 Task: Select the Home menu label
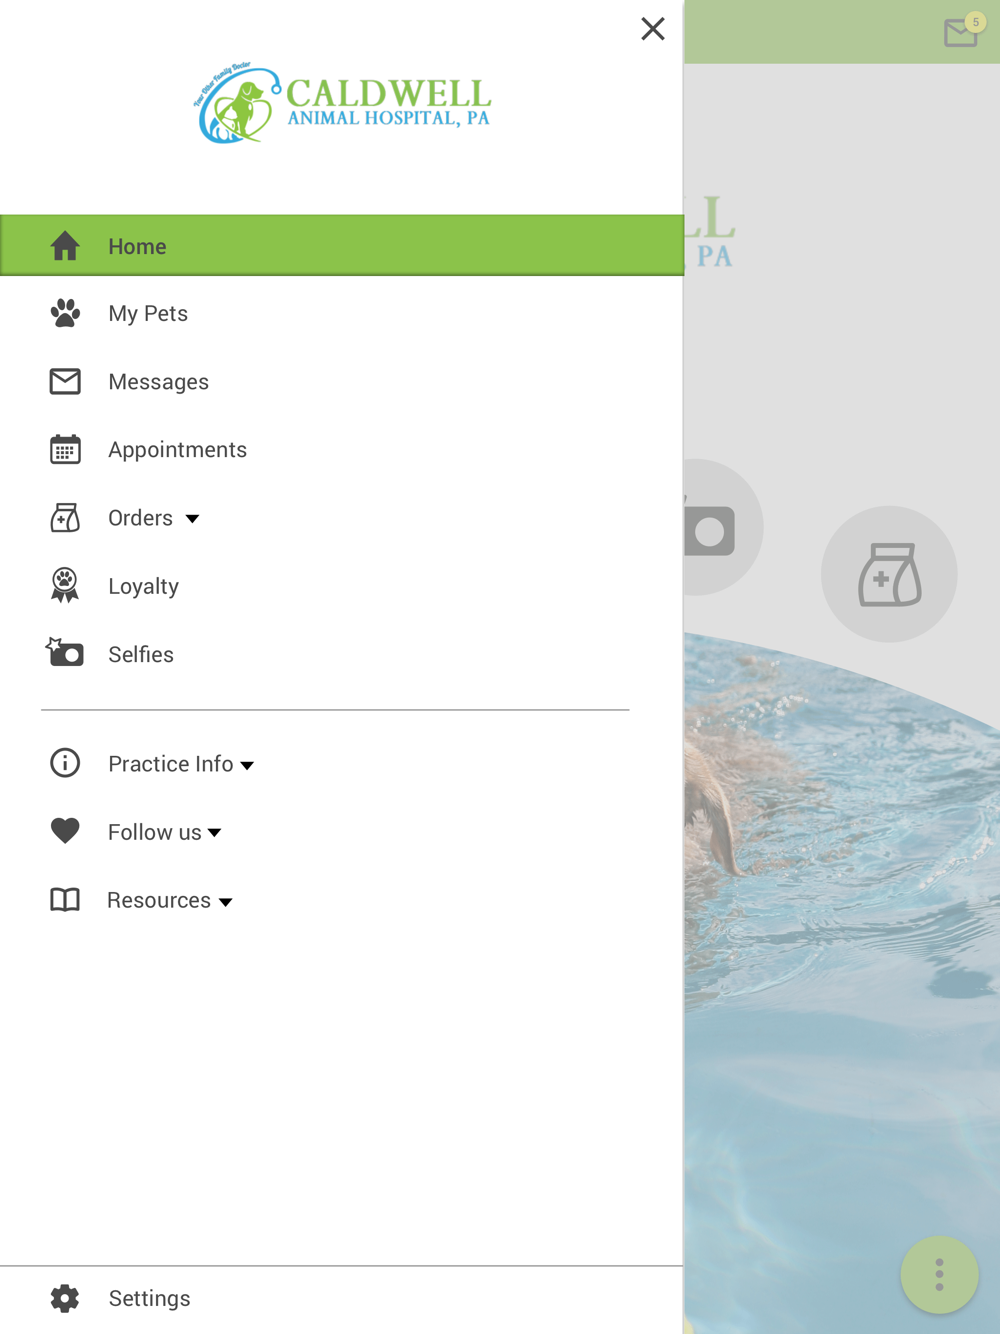pyautogui.click(x=137, y=246)
